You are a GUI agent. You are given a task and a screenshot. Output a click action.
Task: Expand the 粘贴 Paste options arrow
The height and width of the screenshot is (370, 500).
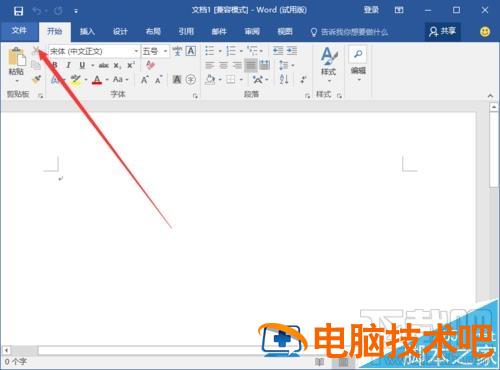pos(17,81)
